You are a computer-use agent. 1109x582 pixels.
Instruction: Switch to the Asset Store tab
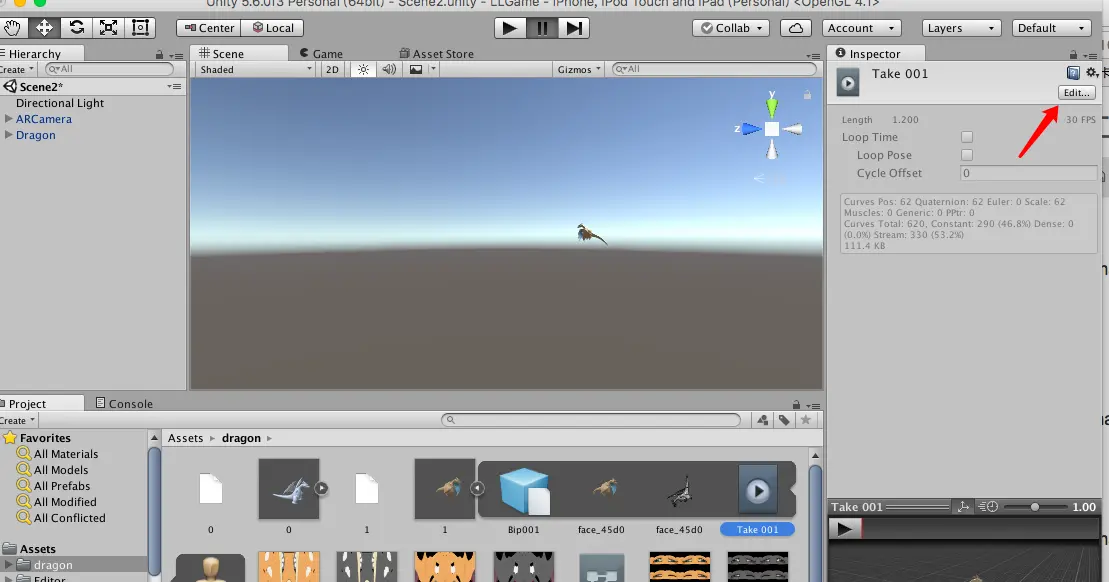click(x=436, y=54)
